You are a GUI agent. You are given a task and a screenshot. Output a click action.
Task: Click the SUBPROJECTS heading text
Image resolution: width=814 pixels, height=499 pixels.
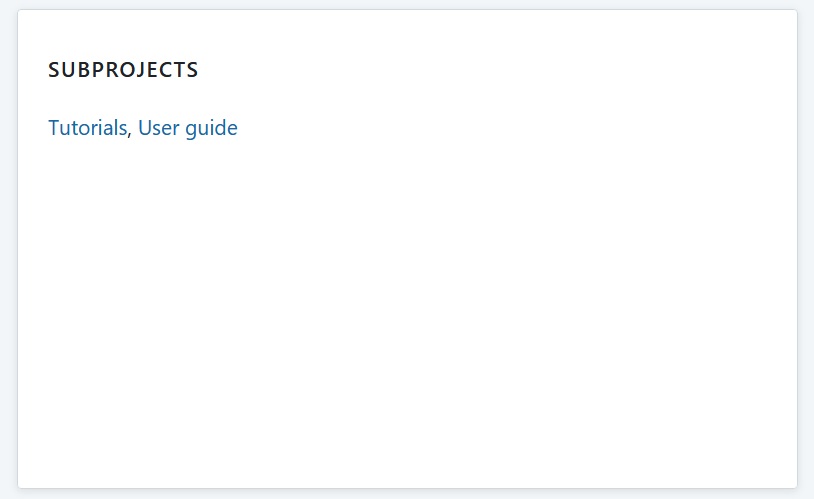123,70
